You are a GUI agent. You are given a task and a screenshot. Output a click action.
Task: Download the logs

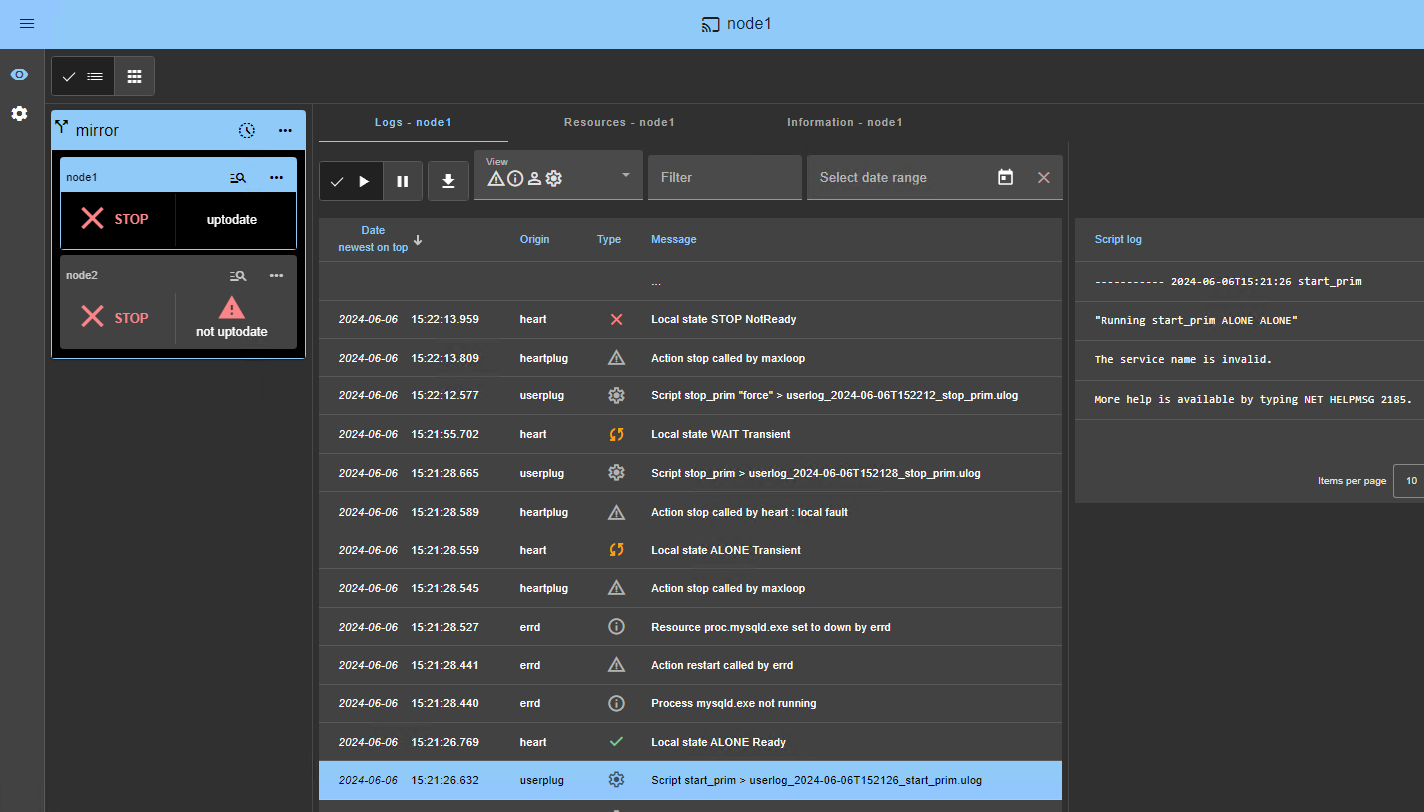pos(448,181)
